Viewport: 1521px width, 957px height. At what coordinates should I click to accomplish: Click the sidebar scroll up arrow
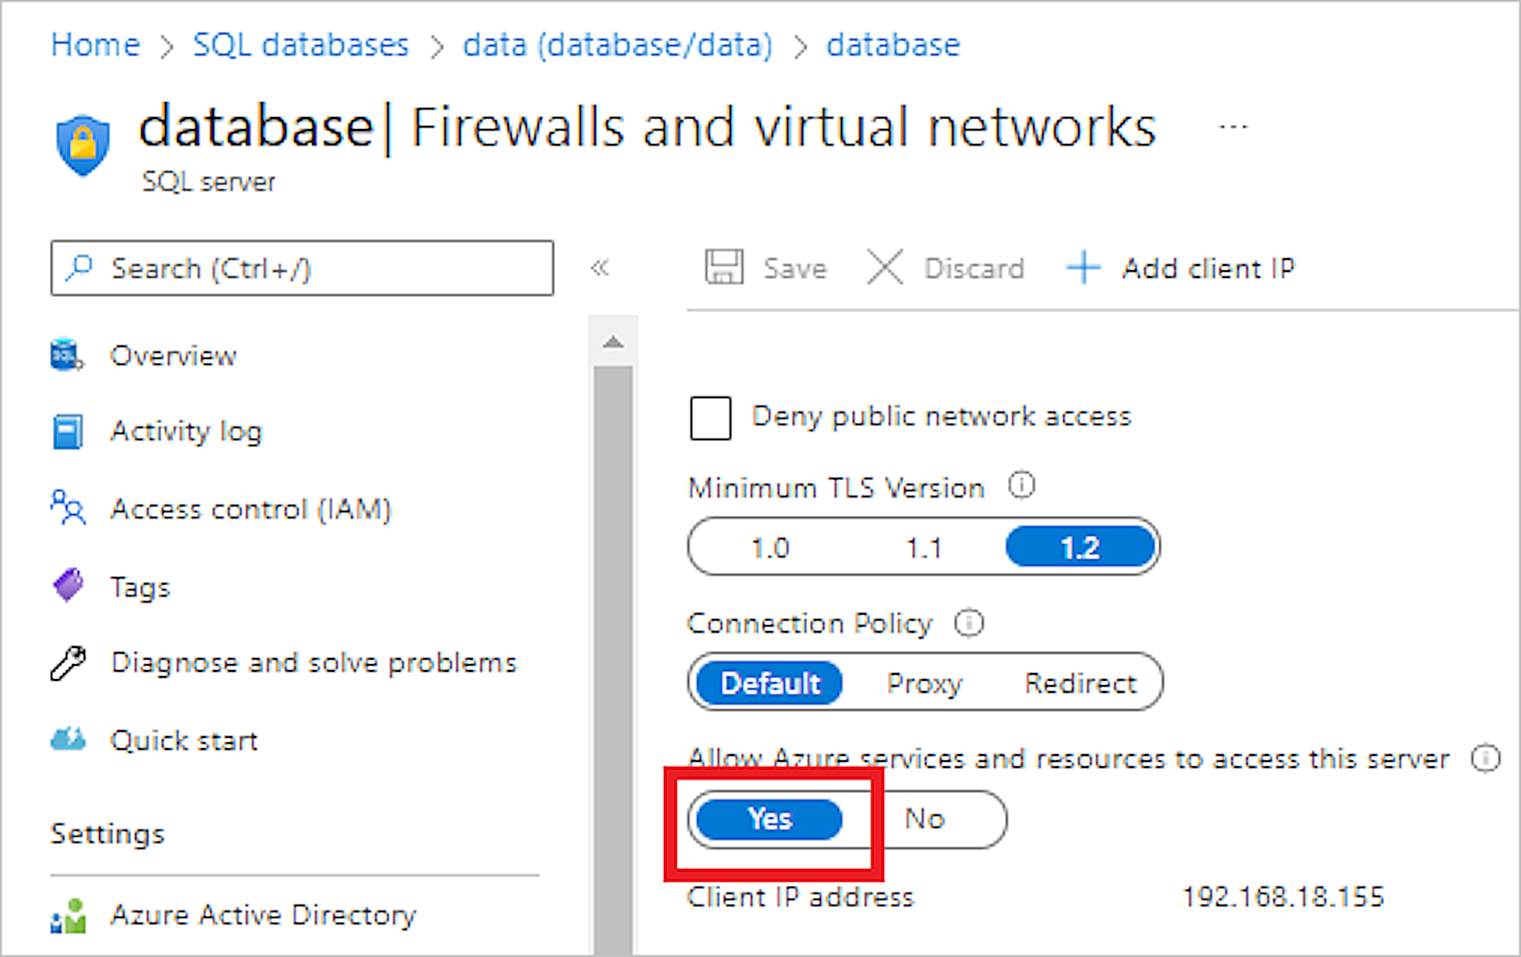pyautogui.click(x=613, y=342)
